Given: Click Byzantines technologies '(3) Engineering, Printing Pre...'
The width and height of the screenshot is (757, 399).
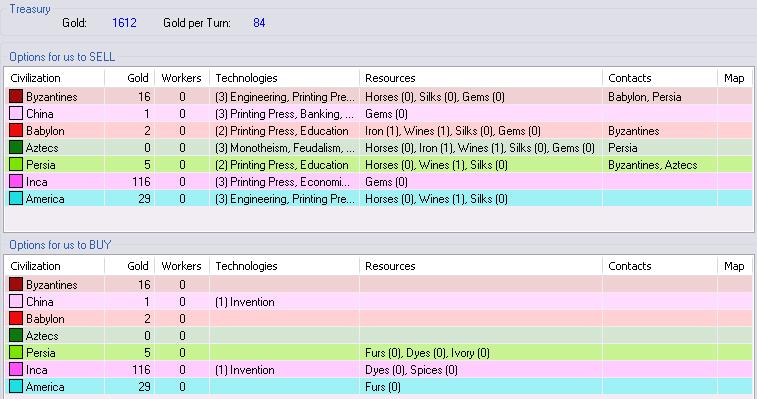Looking at the screenshot, I should point(285,97).
